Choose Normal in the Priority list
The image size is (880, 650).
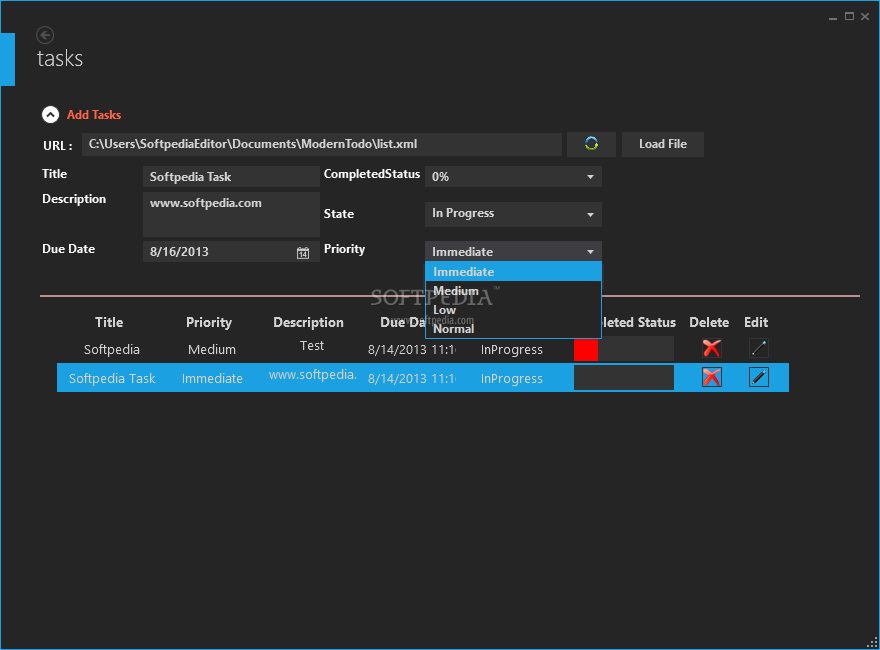(x=513, y=329)
